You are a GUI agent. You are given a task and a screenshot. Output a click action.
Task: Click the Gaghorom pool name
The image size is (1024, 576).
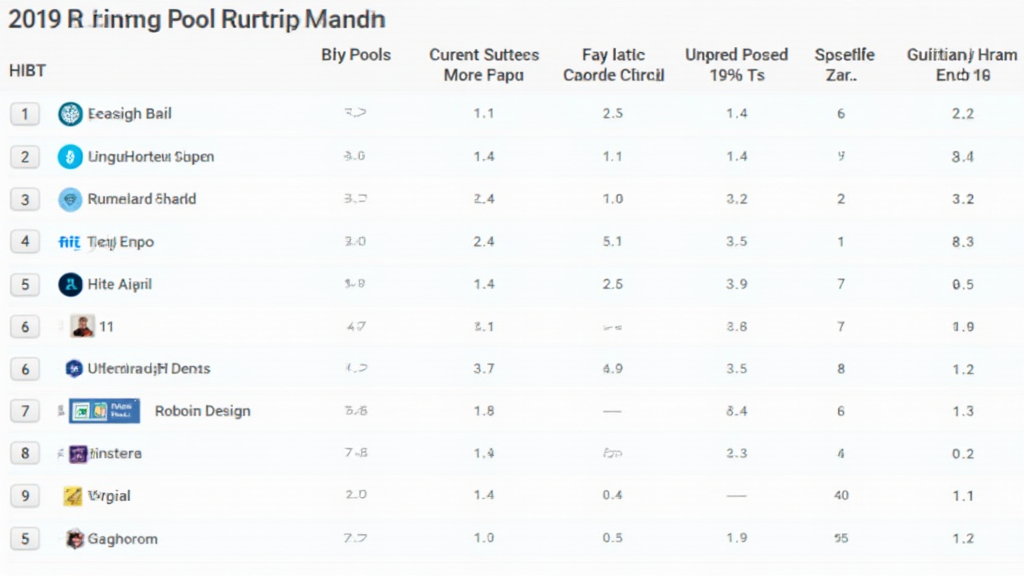coord(123,539)
